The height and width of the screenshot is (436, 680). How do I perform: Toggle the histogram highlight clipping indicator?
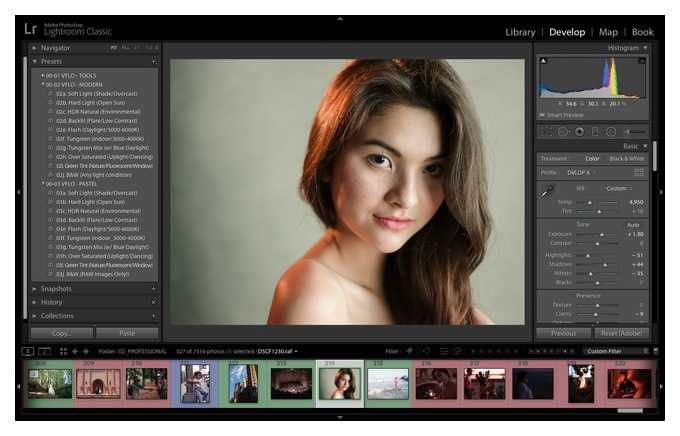(x=642, y=61)
